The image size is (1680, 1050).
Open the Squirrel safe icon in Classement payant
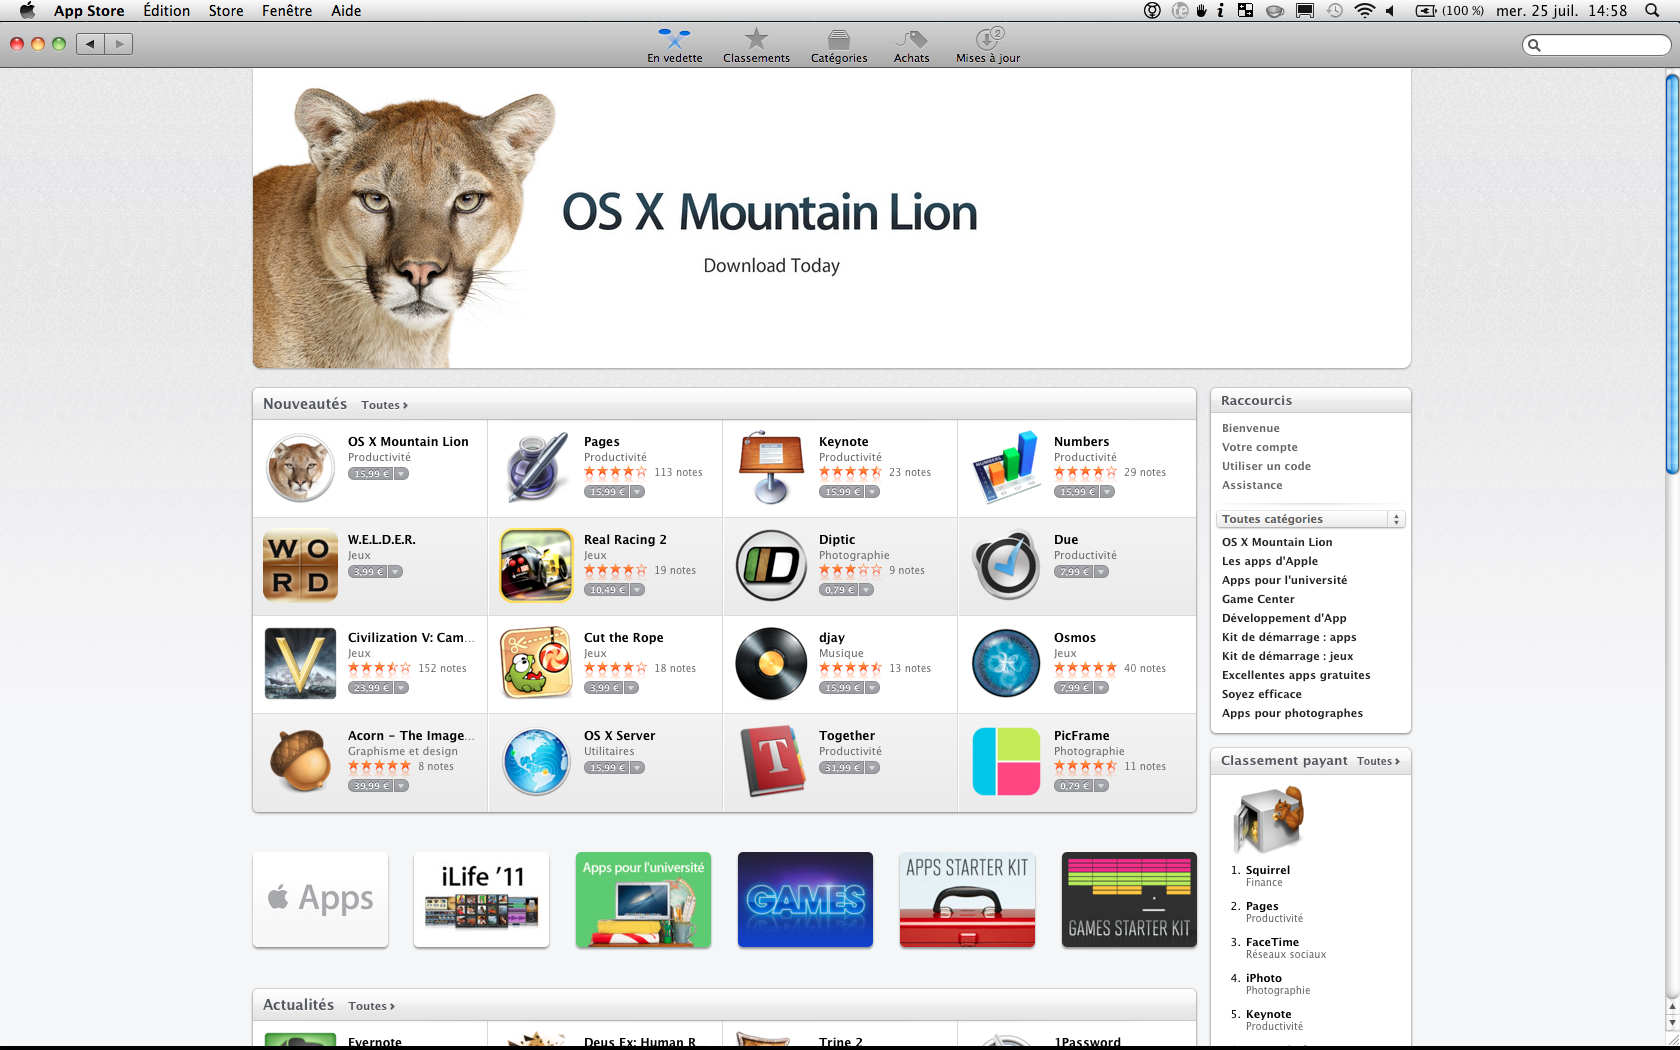[x=1270, y=820]
